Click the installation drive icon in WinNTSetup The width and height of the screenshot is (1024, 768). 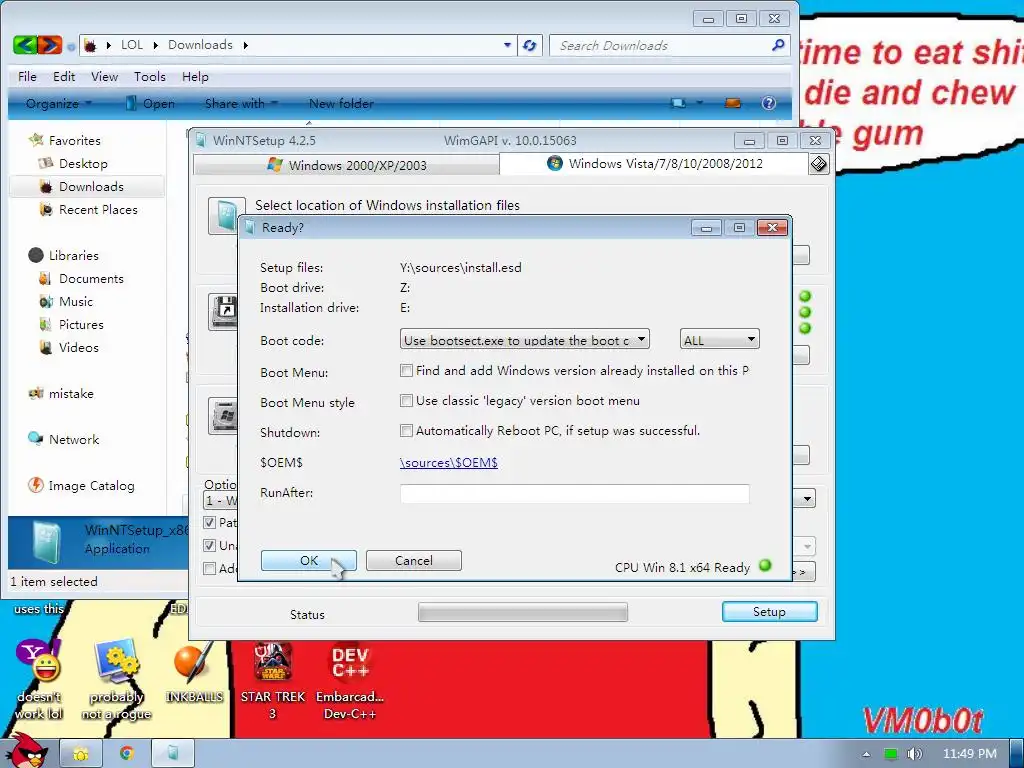(x=223, y=415)
